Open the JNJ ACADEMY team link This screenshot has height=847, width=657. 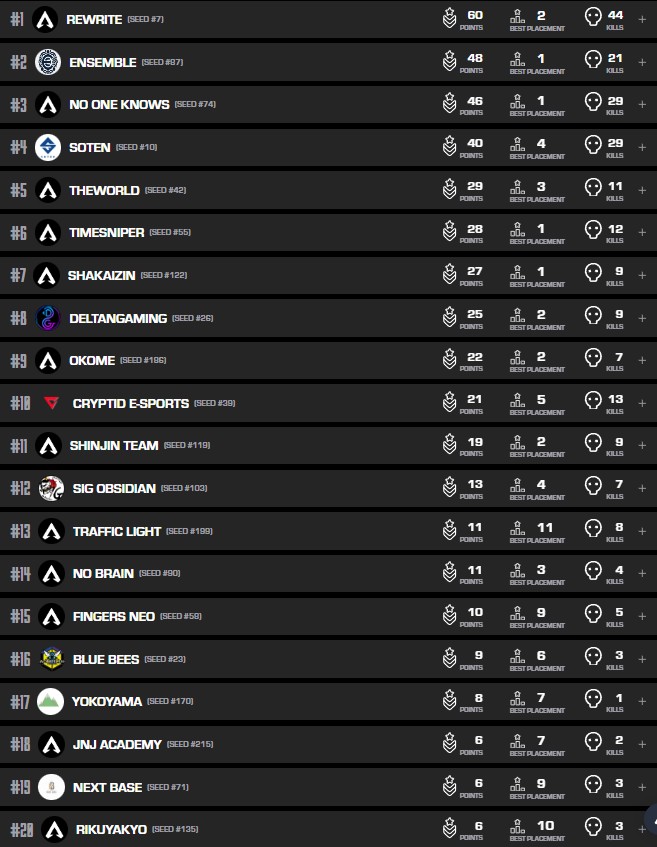point(116,744)
